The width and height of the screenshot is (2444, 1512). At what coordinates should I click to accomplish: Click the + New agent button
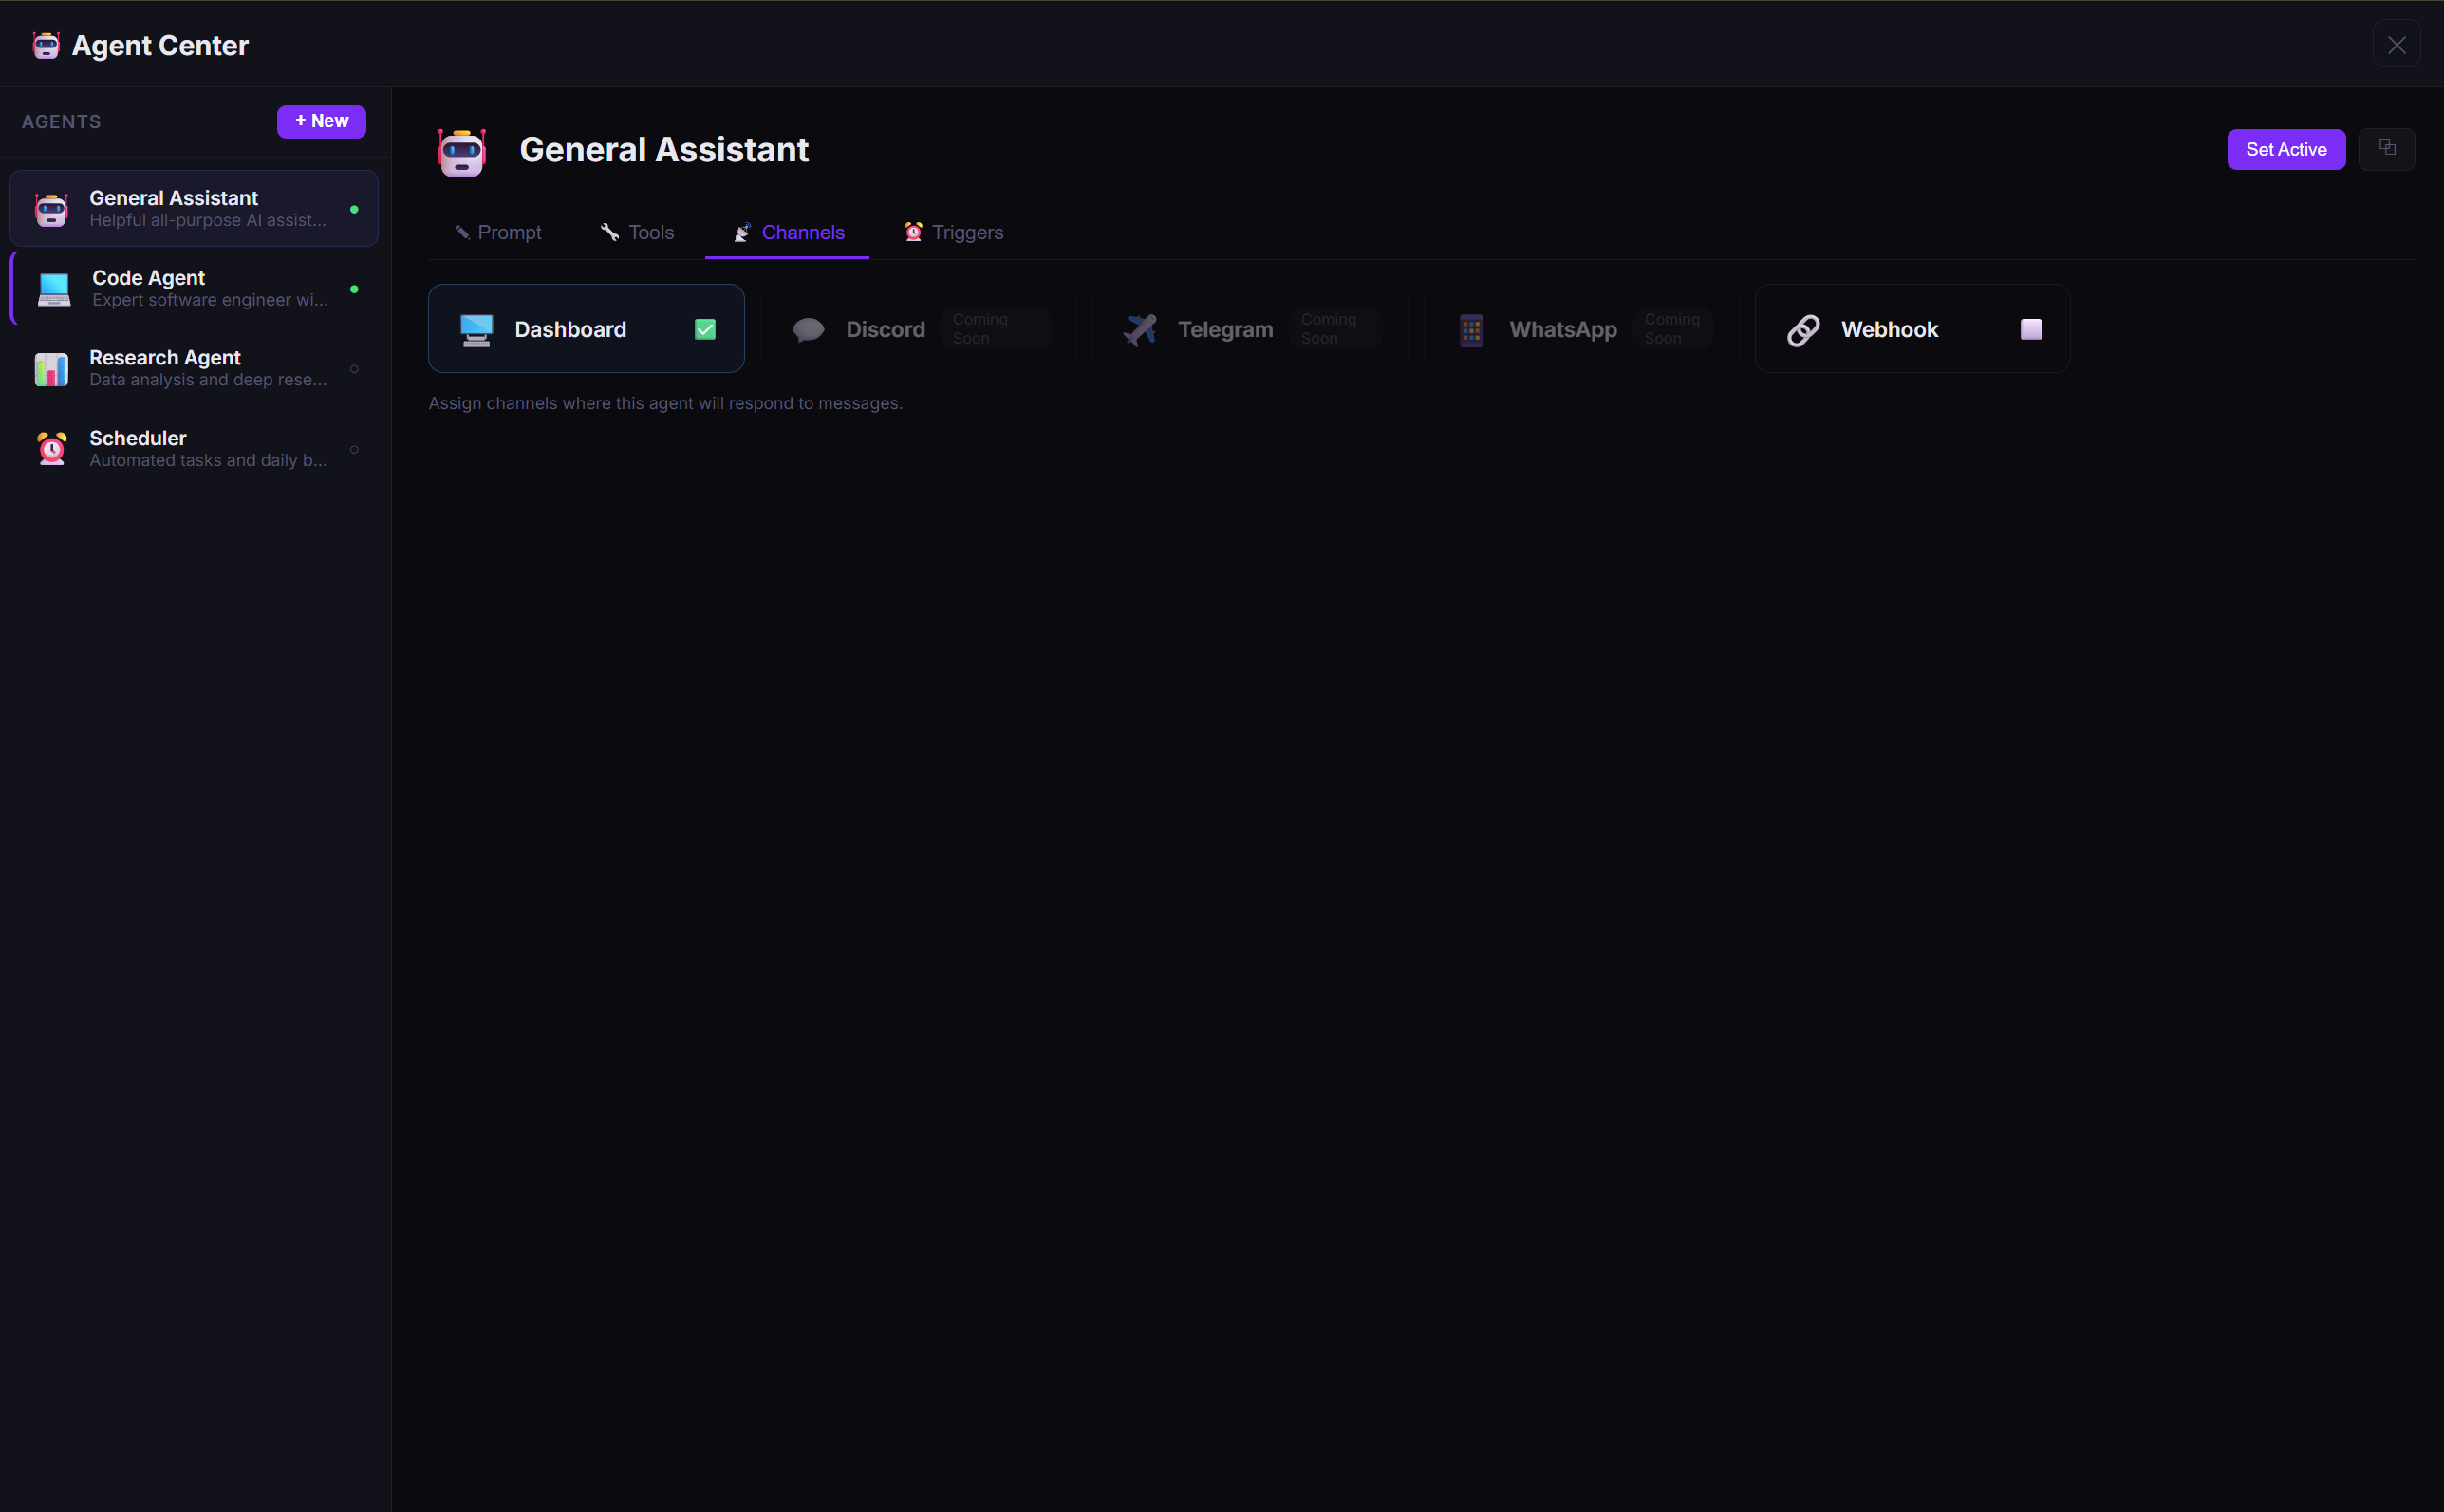pyautogui.click(x=321, y=121)
